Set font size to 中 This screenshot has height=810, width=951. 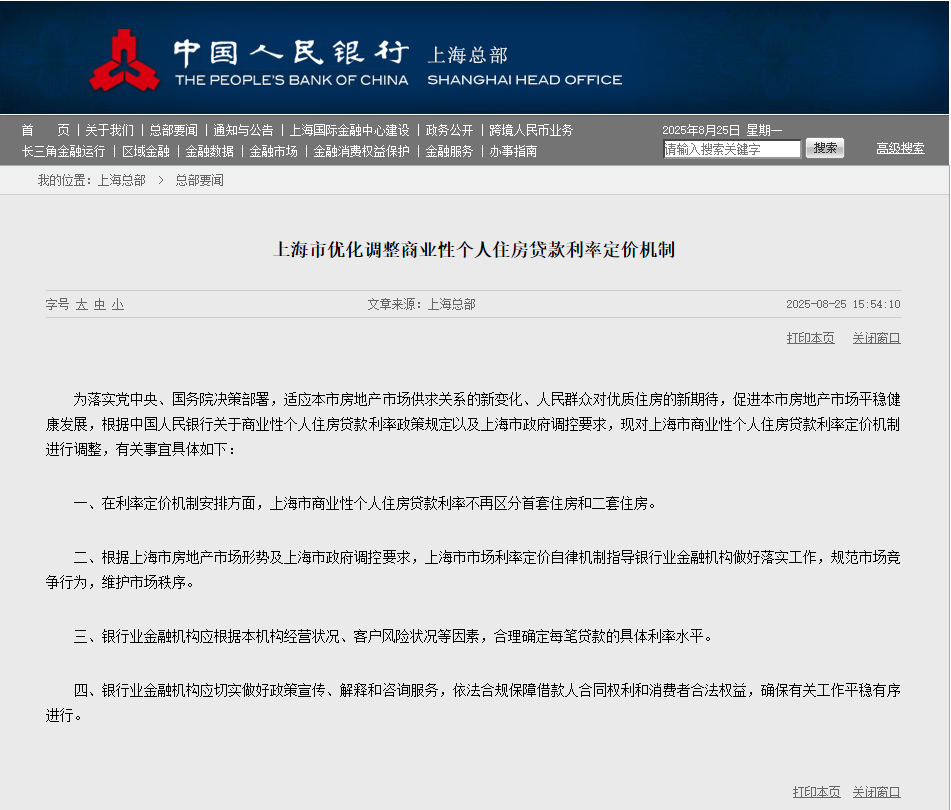pos(100,304)
